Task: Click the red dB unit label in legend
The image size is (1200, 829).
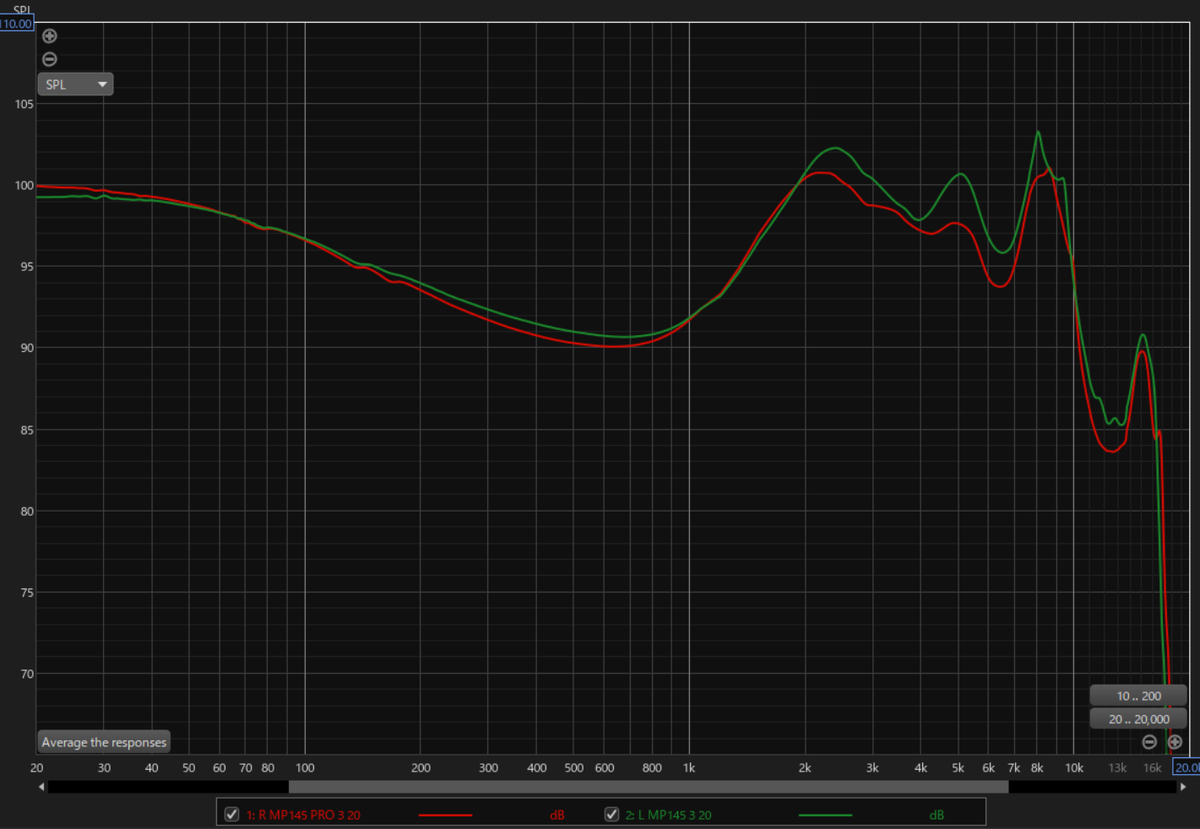Action: (x=557, y=815)
